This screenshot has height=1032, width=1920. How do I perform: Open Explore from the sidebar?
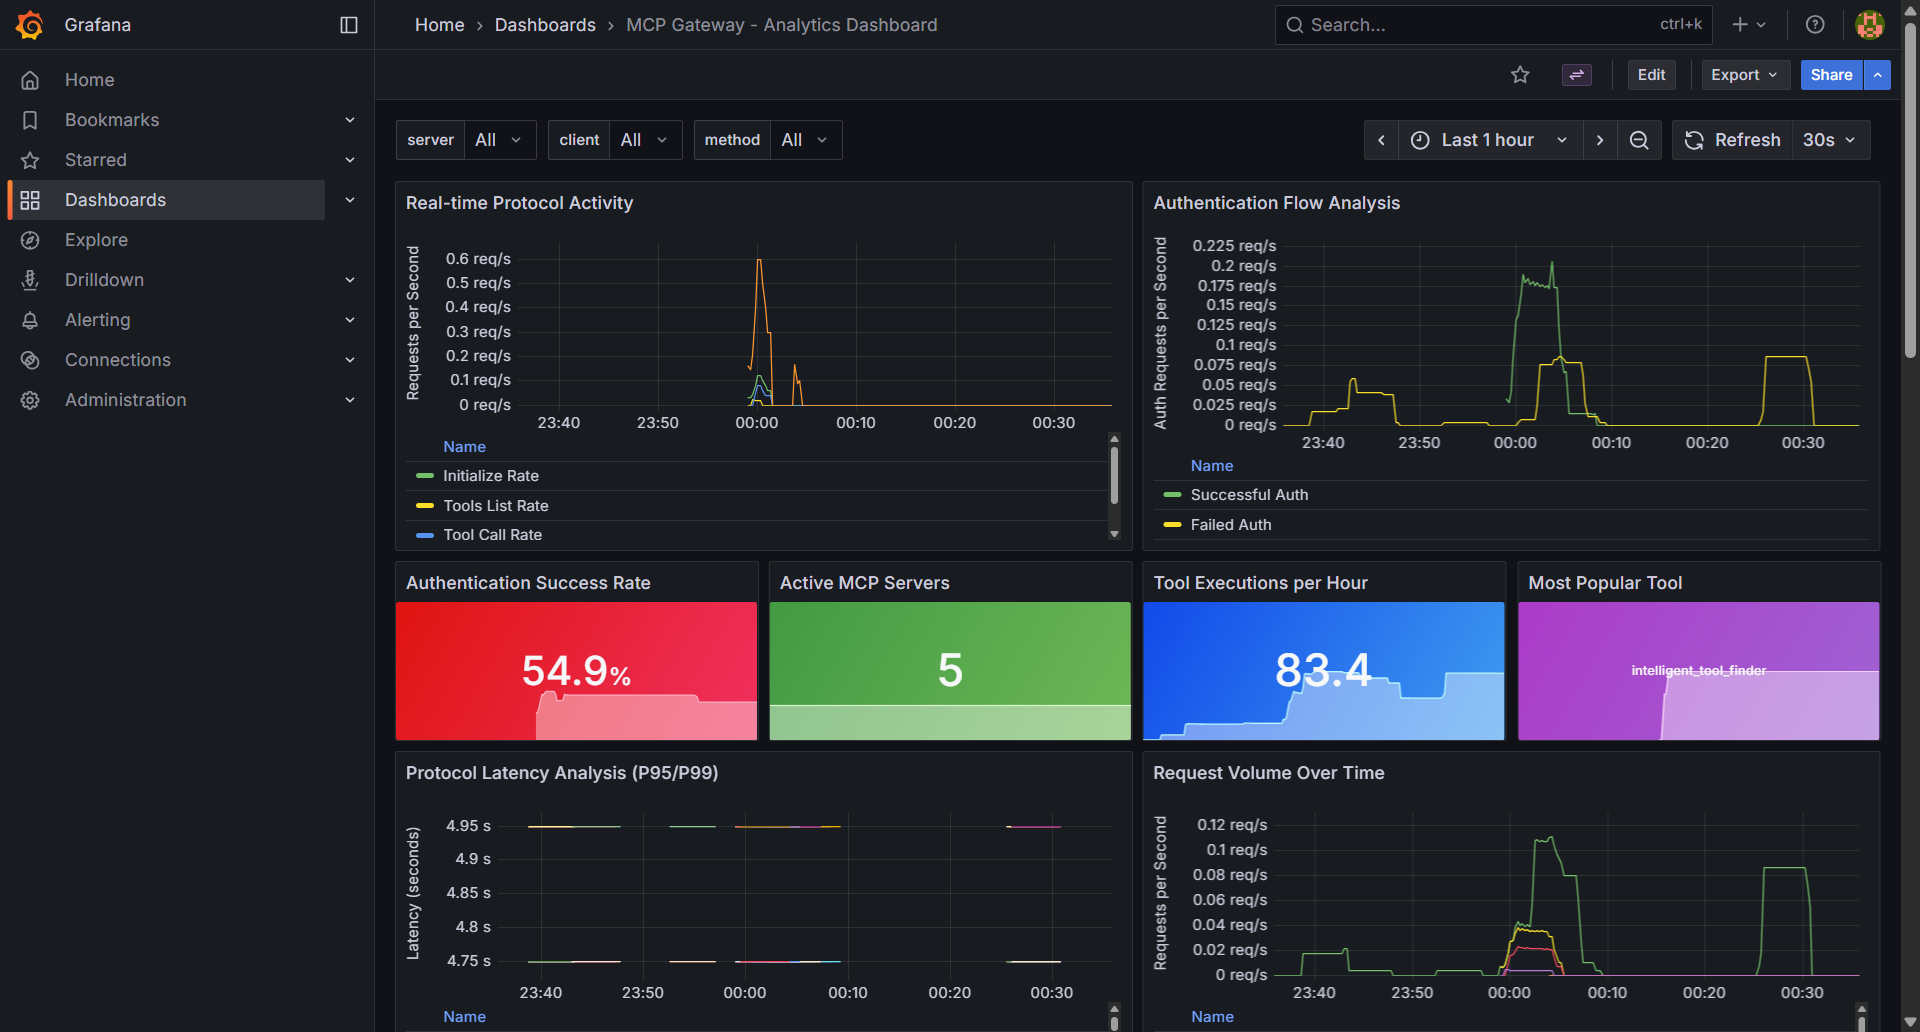click(97, 239)
